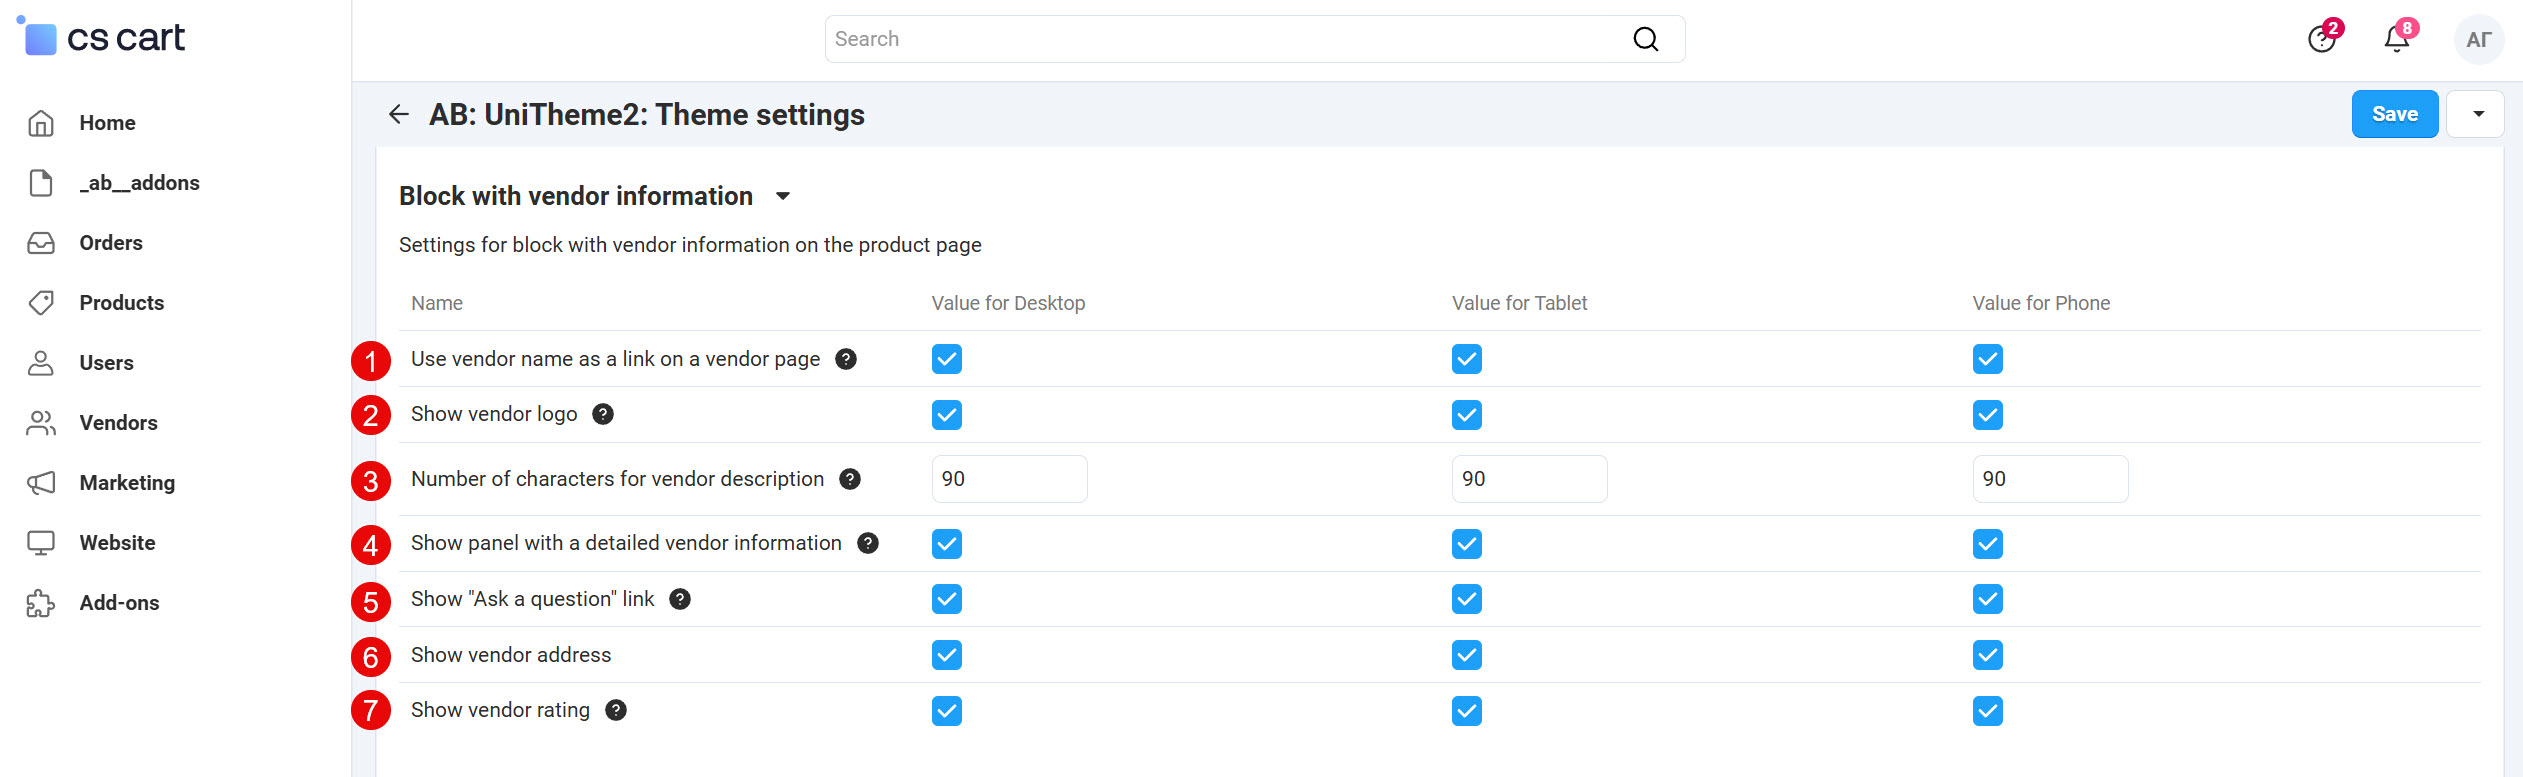Click the Vendors people icon
Viewport: 2523px width, 777px height.
point(41,423)
